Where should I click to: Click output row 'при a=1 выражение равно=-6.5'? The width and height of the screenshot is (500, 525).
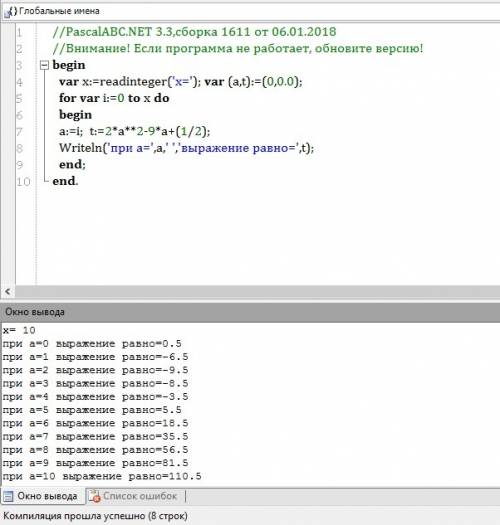pos(95,357)
